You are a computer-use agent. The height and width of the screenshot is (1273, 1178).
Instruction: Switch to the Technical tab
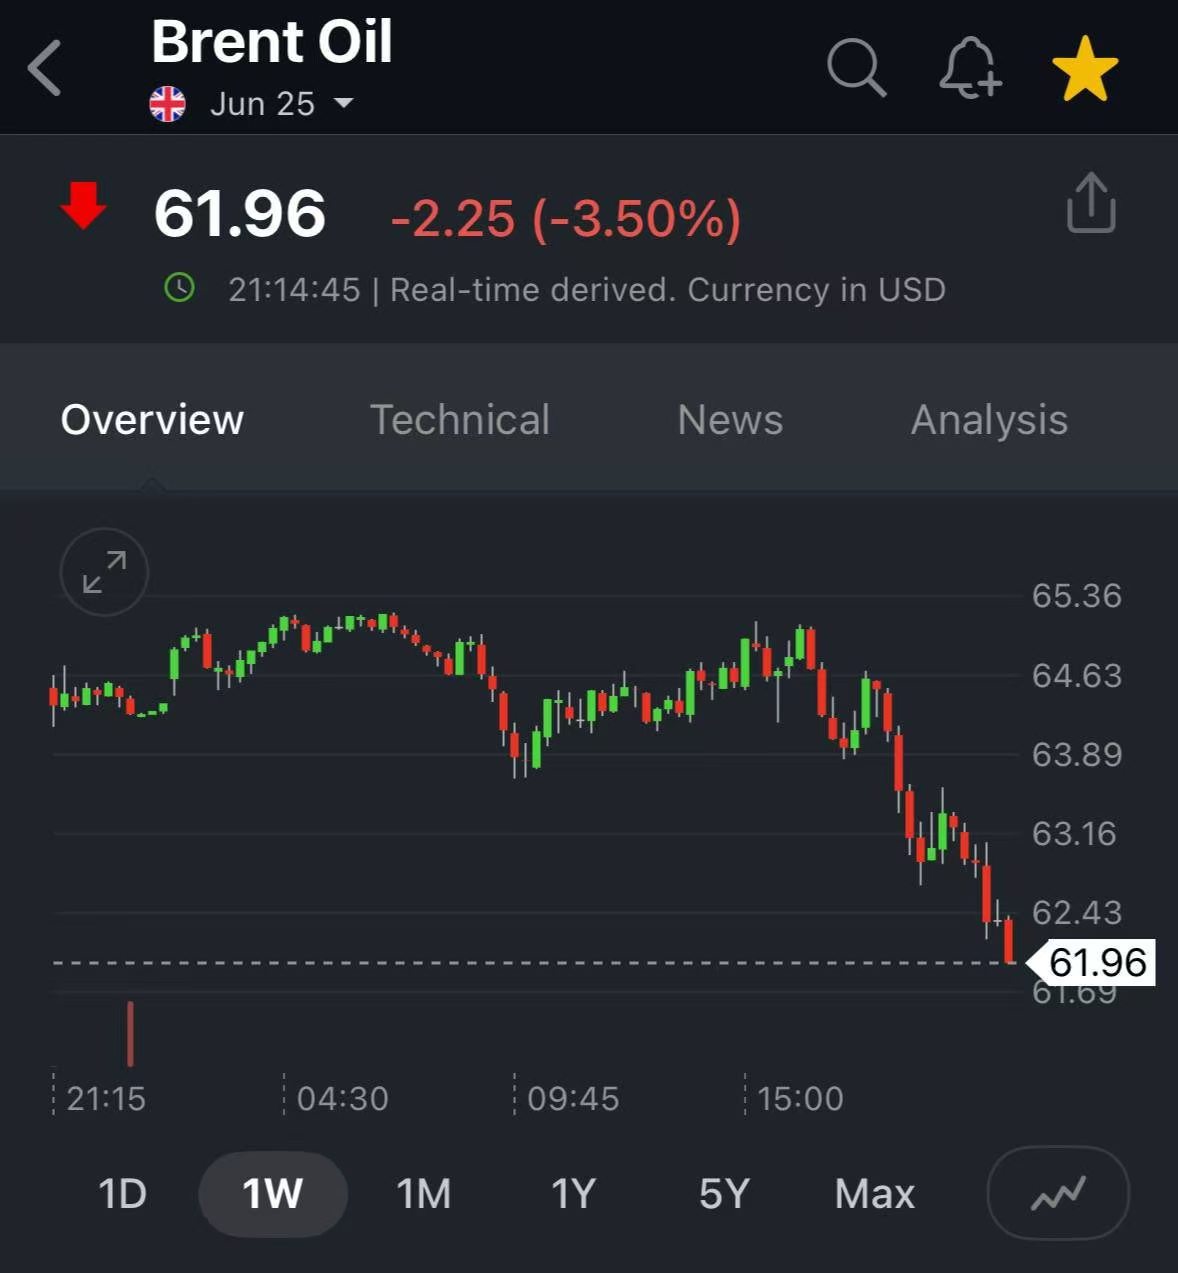(459, 420)
